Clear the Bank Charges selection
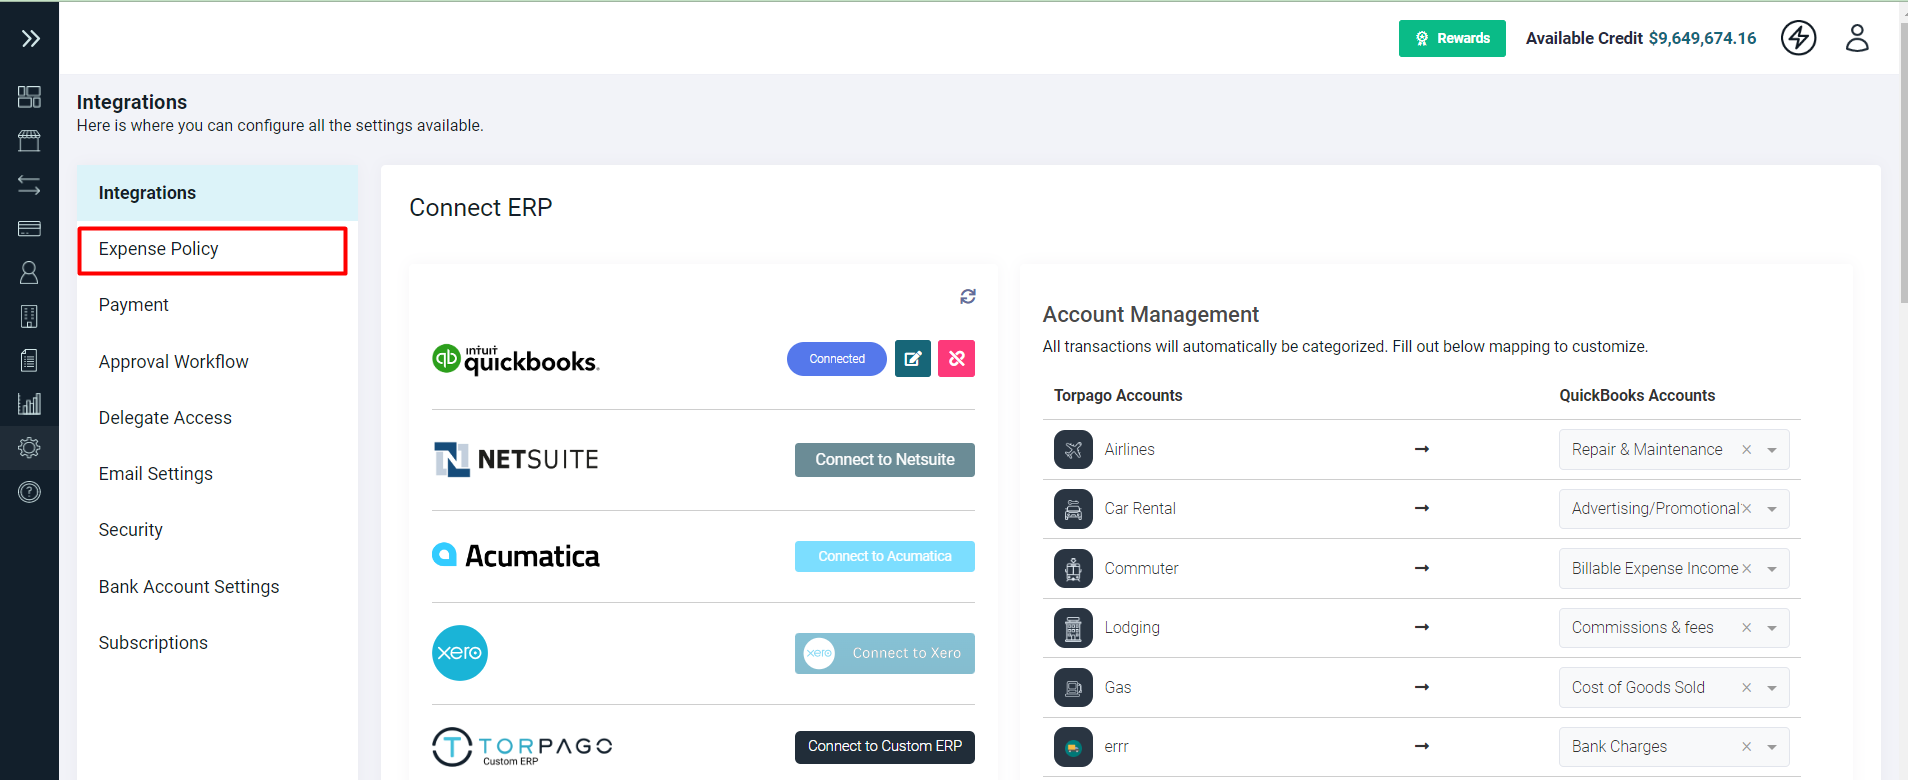This screenshot has width=1908, height=780. 1746,747
